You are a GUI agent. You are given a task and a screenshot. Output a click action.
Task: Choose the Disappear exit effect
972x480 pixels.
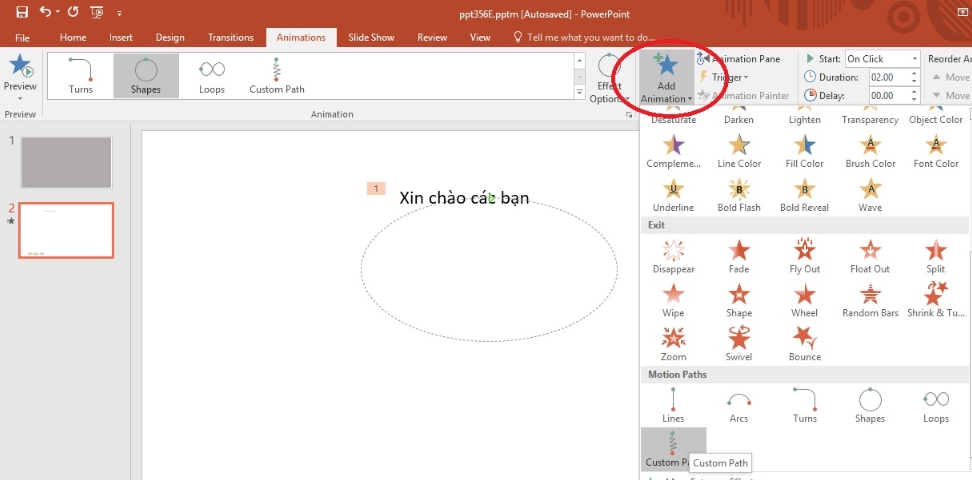(x=673, y=256)
